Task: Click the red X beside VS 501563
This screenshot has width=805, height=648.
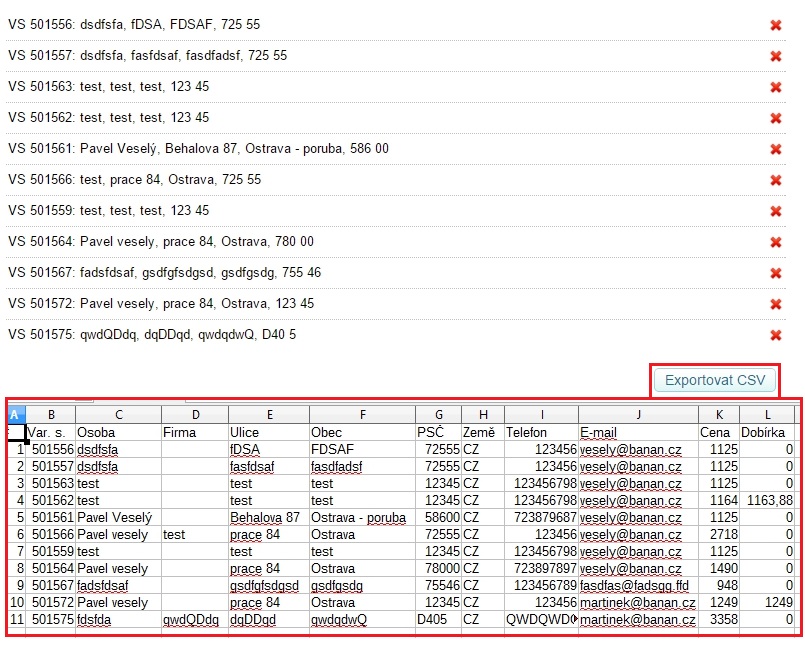Action: point(775,87)
